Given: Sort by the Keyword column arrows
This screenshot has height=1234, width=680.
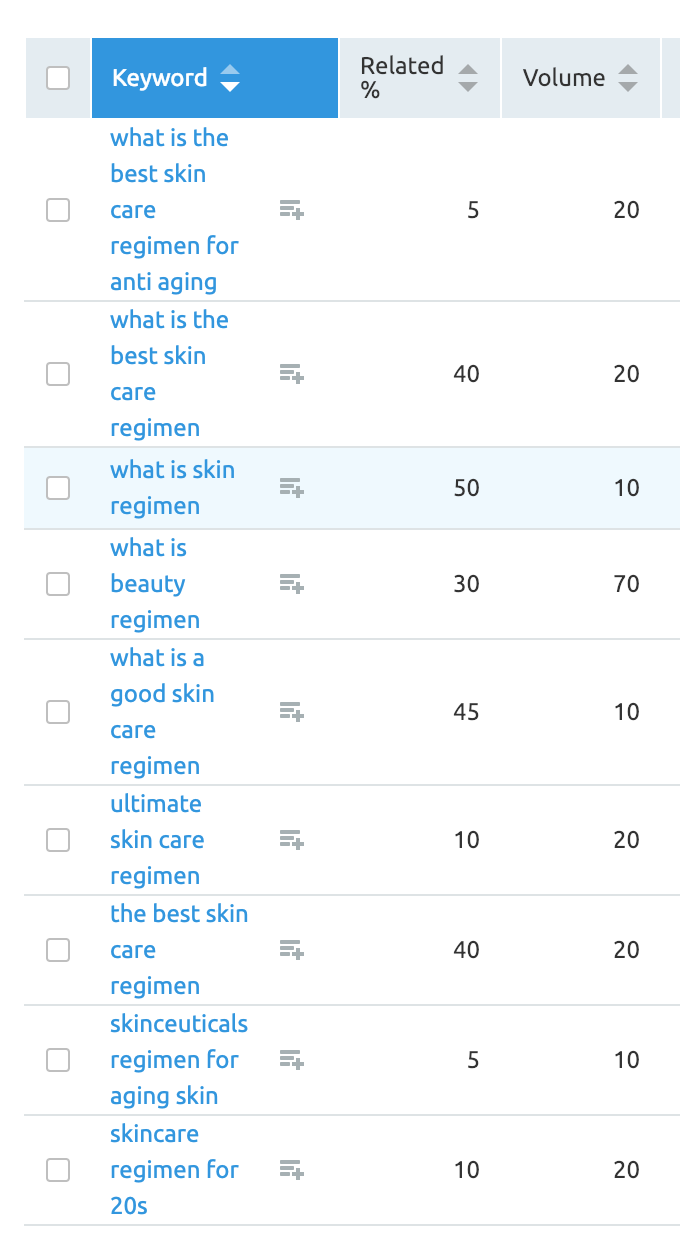Looking at the screenshot, I should pyautogui.click(x=230, y=78).
